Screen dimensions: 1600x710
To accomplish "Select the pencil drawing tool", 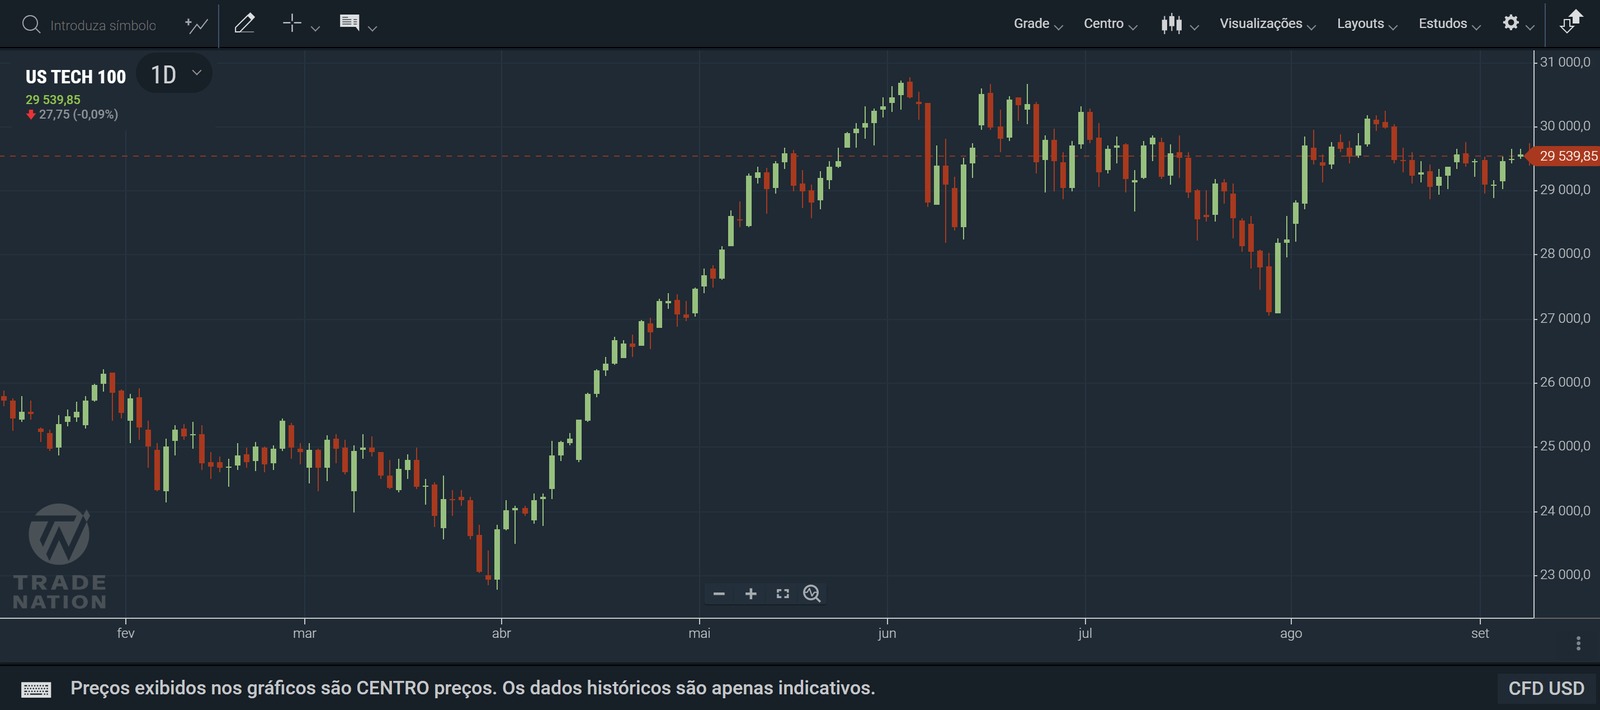I will point(244,23).
